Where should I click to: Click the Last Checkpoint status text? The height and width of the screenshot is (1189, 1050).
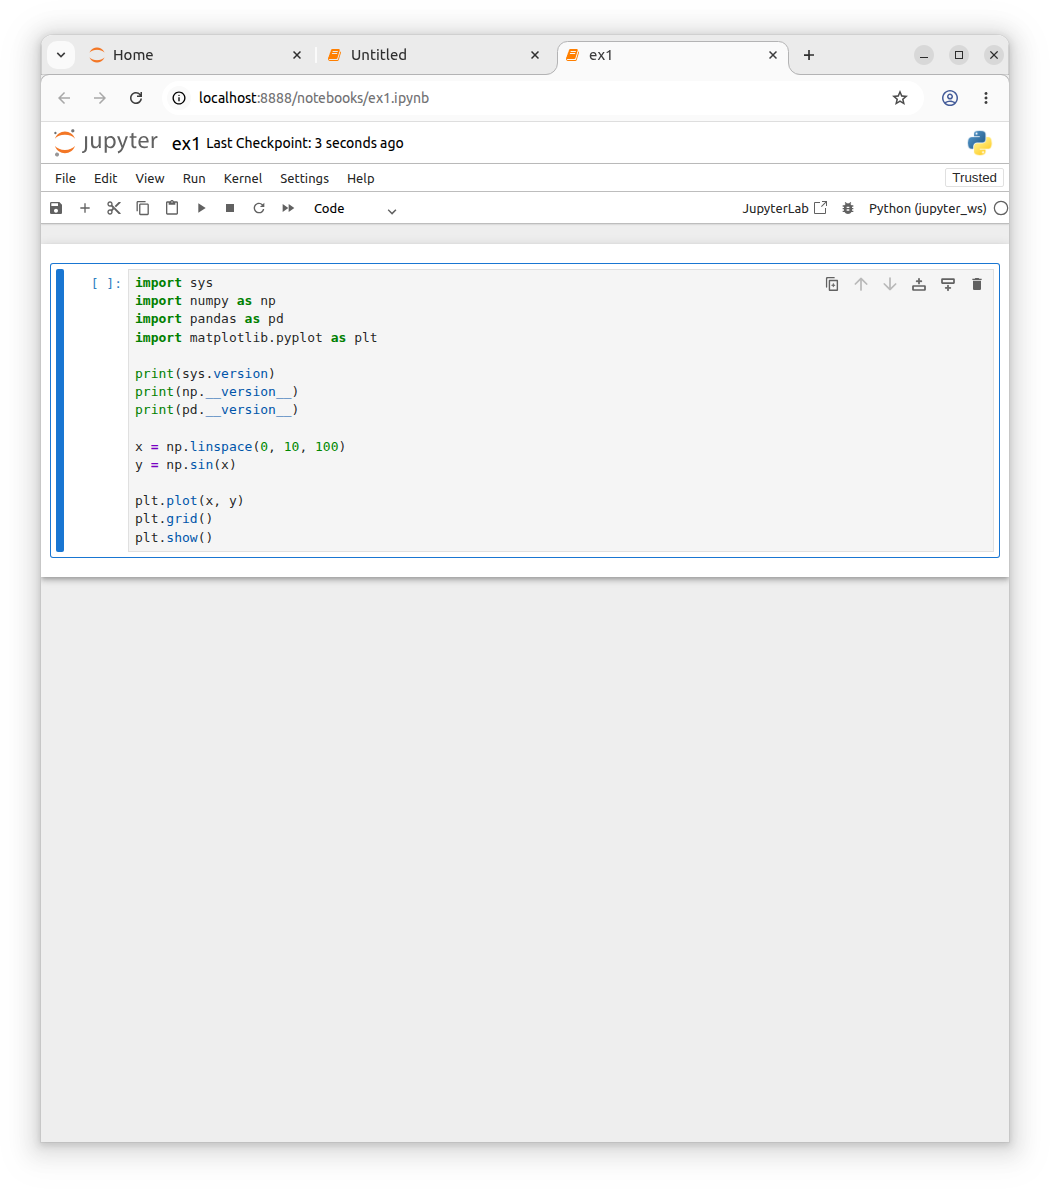tap(305, 143)
